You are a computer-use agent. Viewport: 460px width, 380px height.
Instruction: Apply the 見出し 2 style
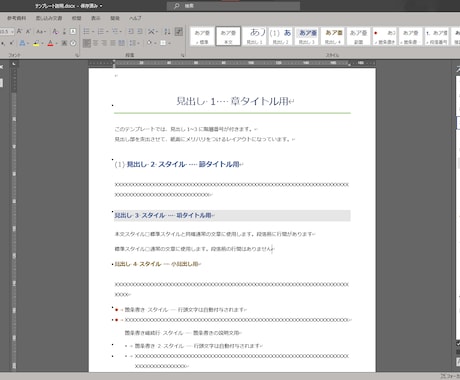point(280,36)
